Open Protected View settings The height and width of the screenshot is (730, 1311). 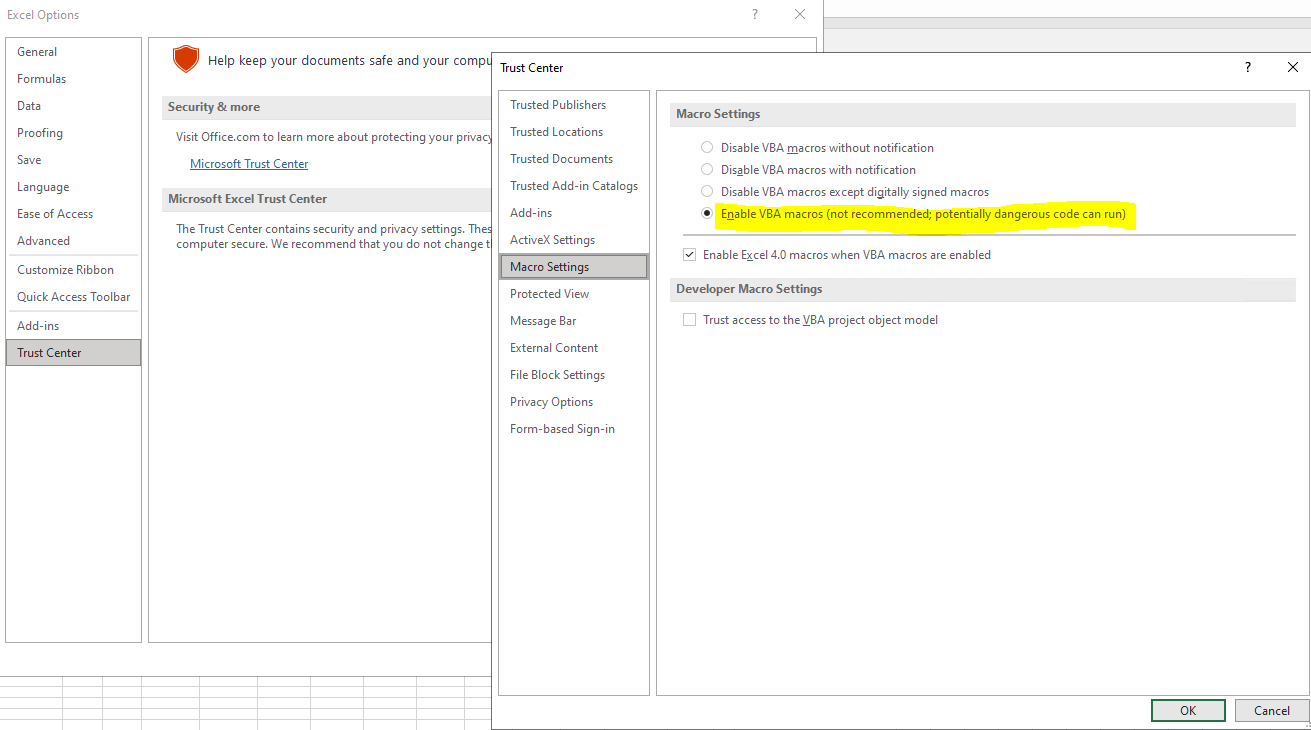tap(573, 294)
